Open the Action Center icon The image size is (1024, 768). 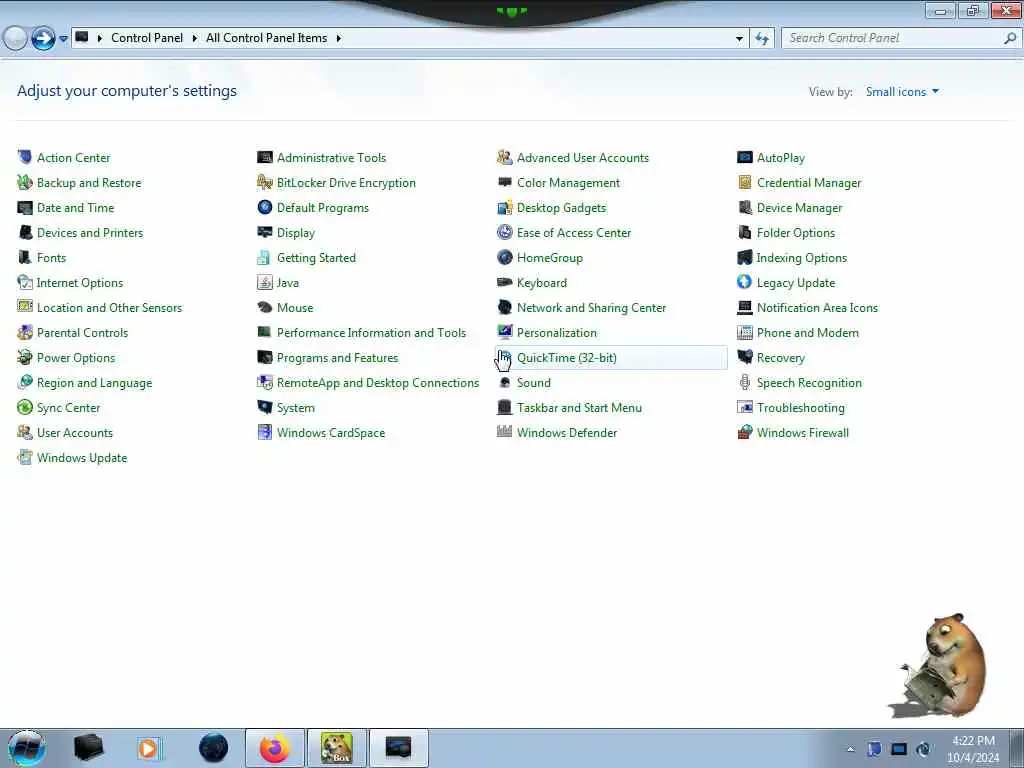(25, 157)
